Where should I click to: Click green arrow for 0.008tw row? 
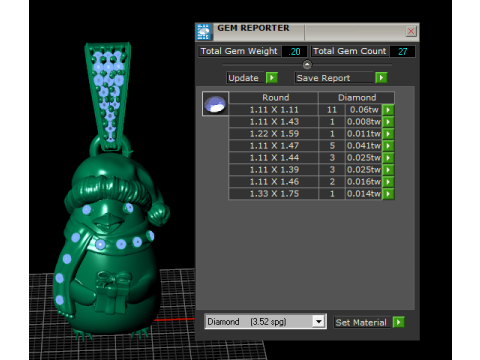tap(388, 122)
